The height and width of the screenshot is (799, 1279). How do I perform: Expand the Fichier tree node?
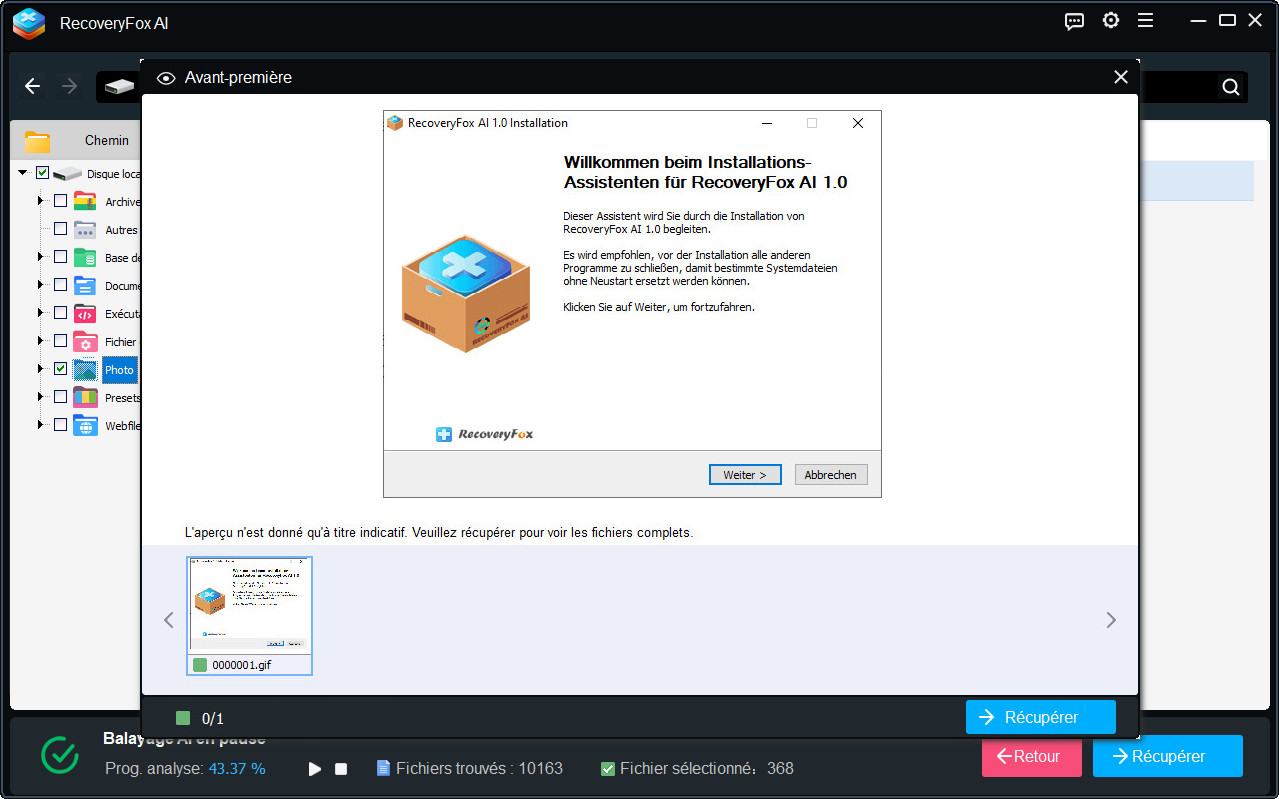[x=41, y=341]
